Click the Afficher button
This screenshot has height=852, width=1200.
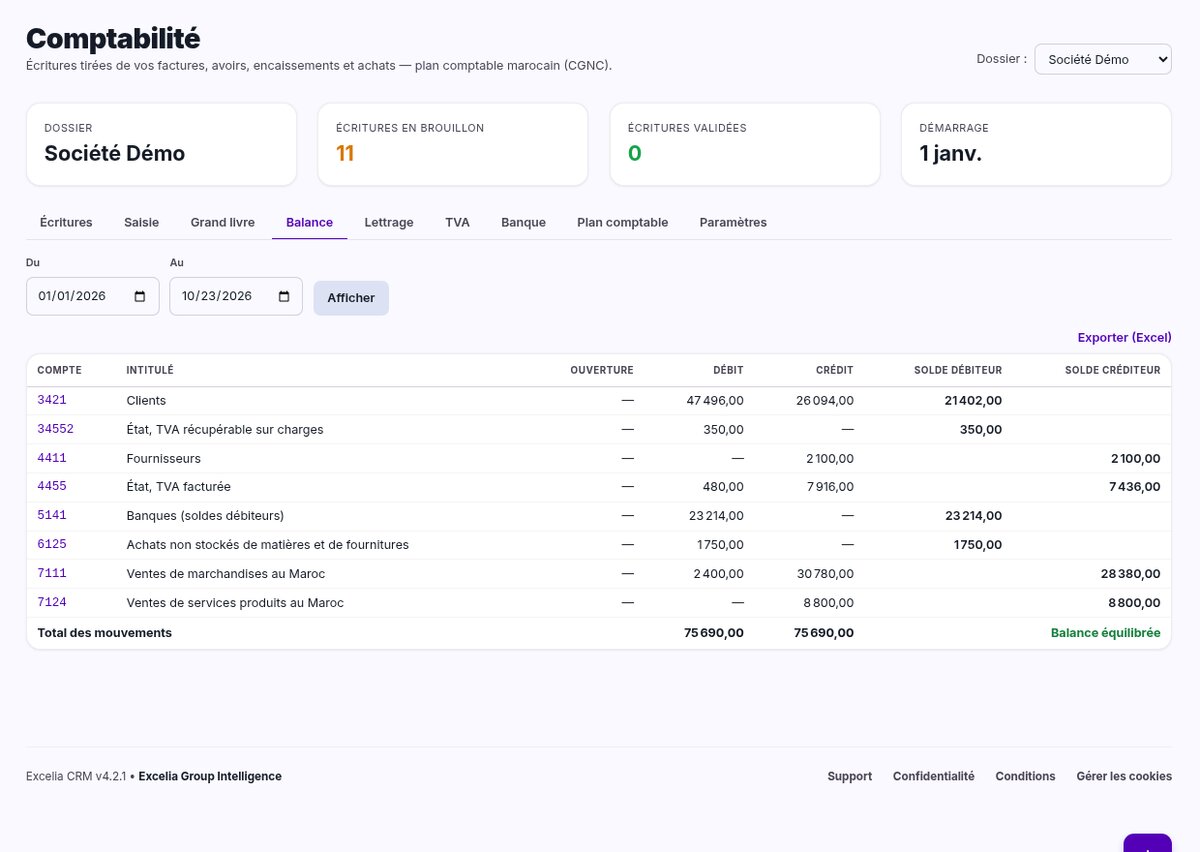351,298
